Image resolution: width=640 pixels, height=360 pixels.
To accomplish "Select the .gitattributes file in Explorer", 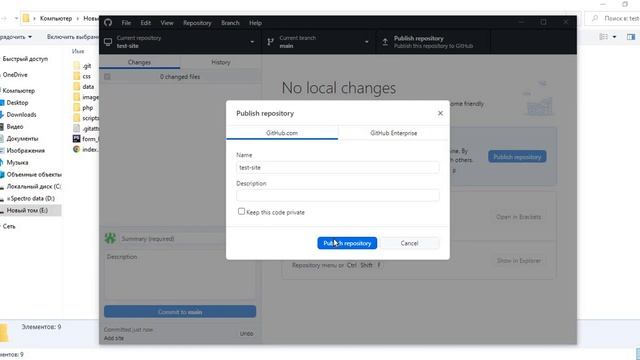I will 86,129.
